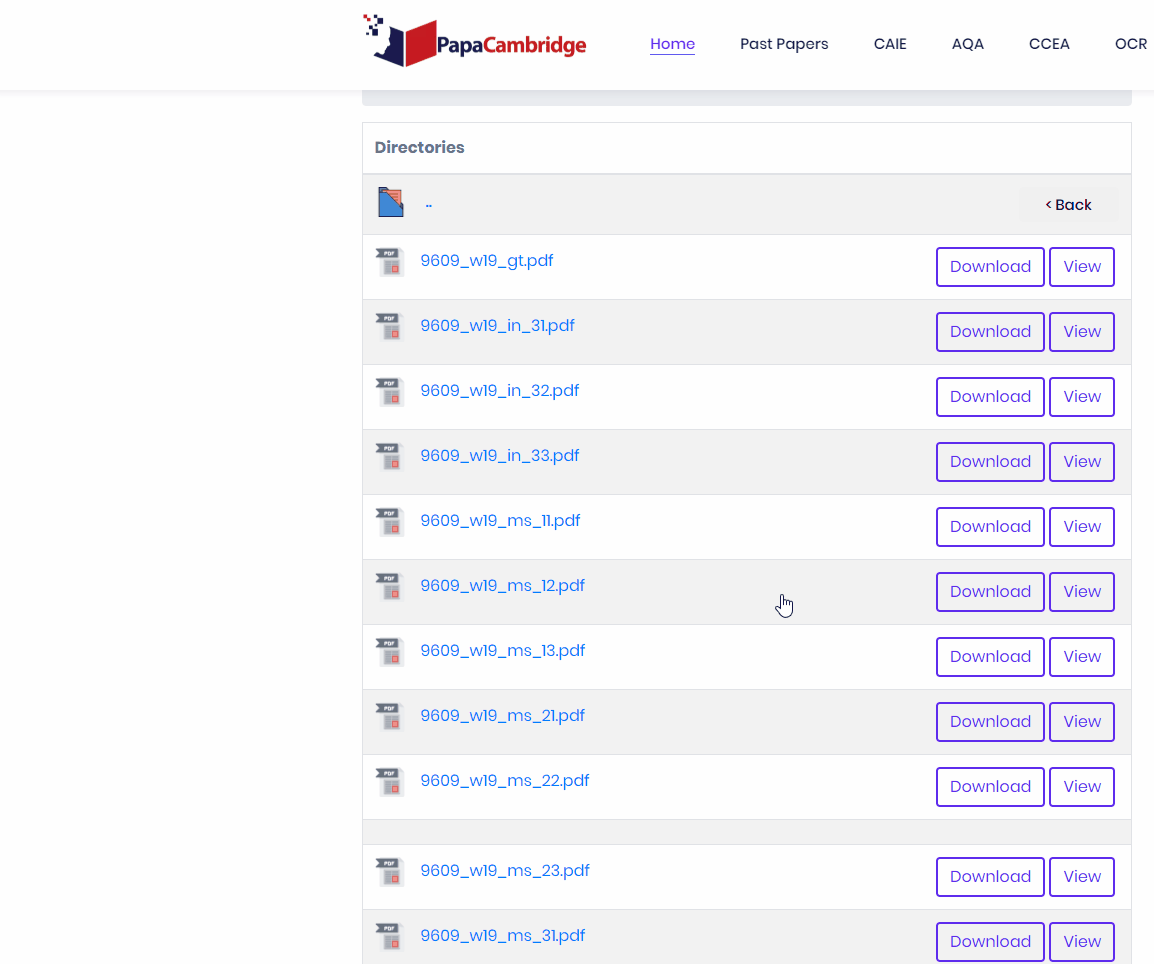Screen dimensions: 1154x964
Task: Download the 9609_w19_gt.pdf file
Action: (x=990, y=266)
